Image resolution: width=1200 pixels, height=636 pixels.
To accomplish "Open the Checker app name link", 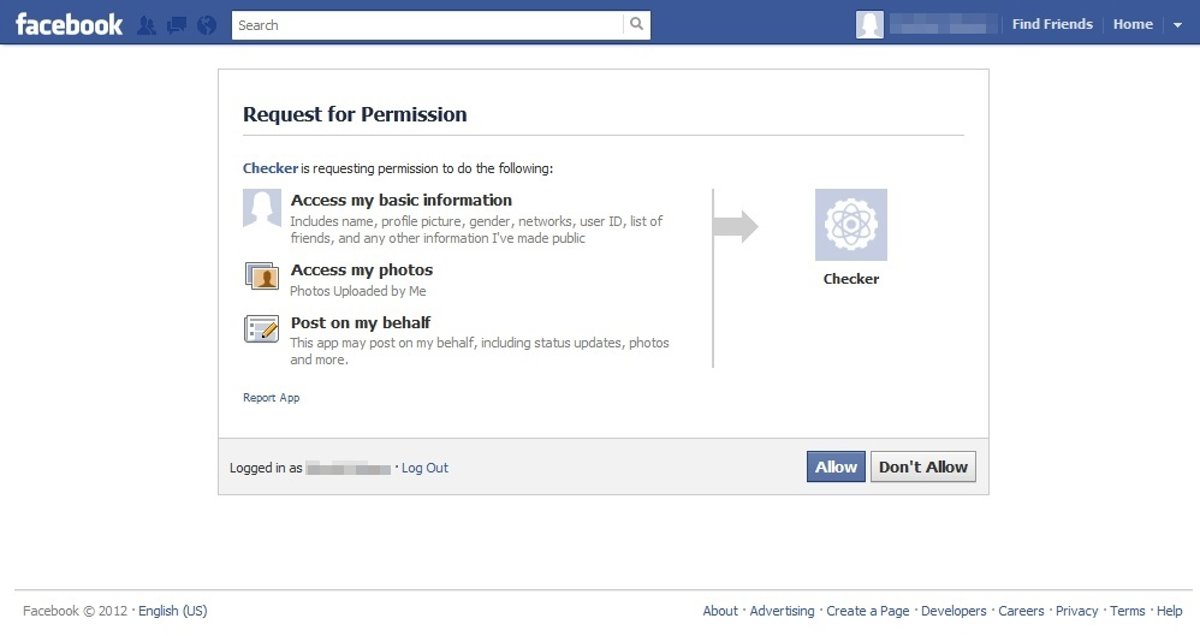I will click(270, 168).
